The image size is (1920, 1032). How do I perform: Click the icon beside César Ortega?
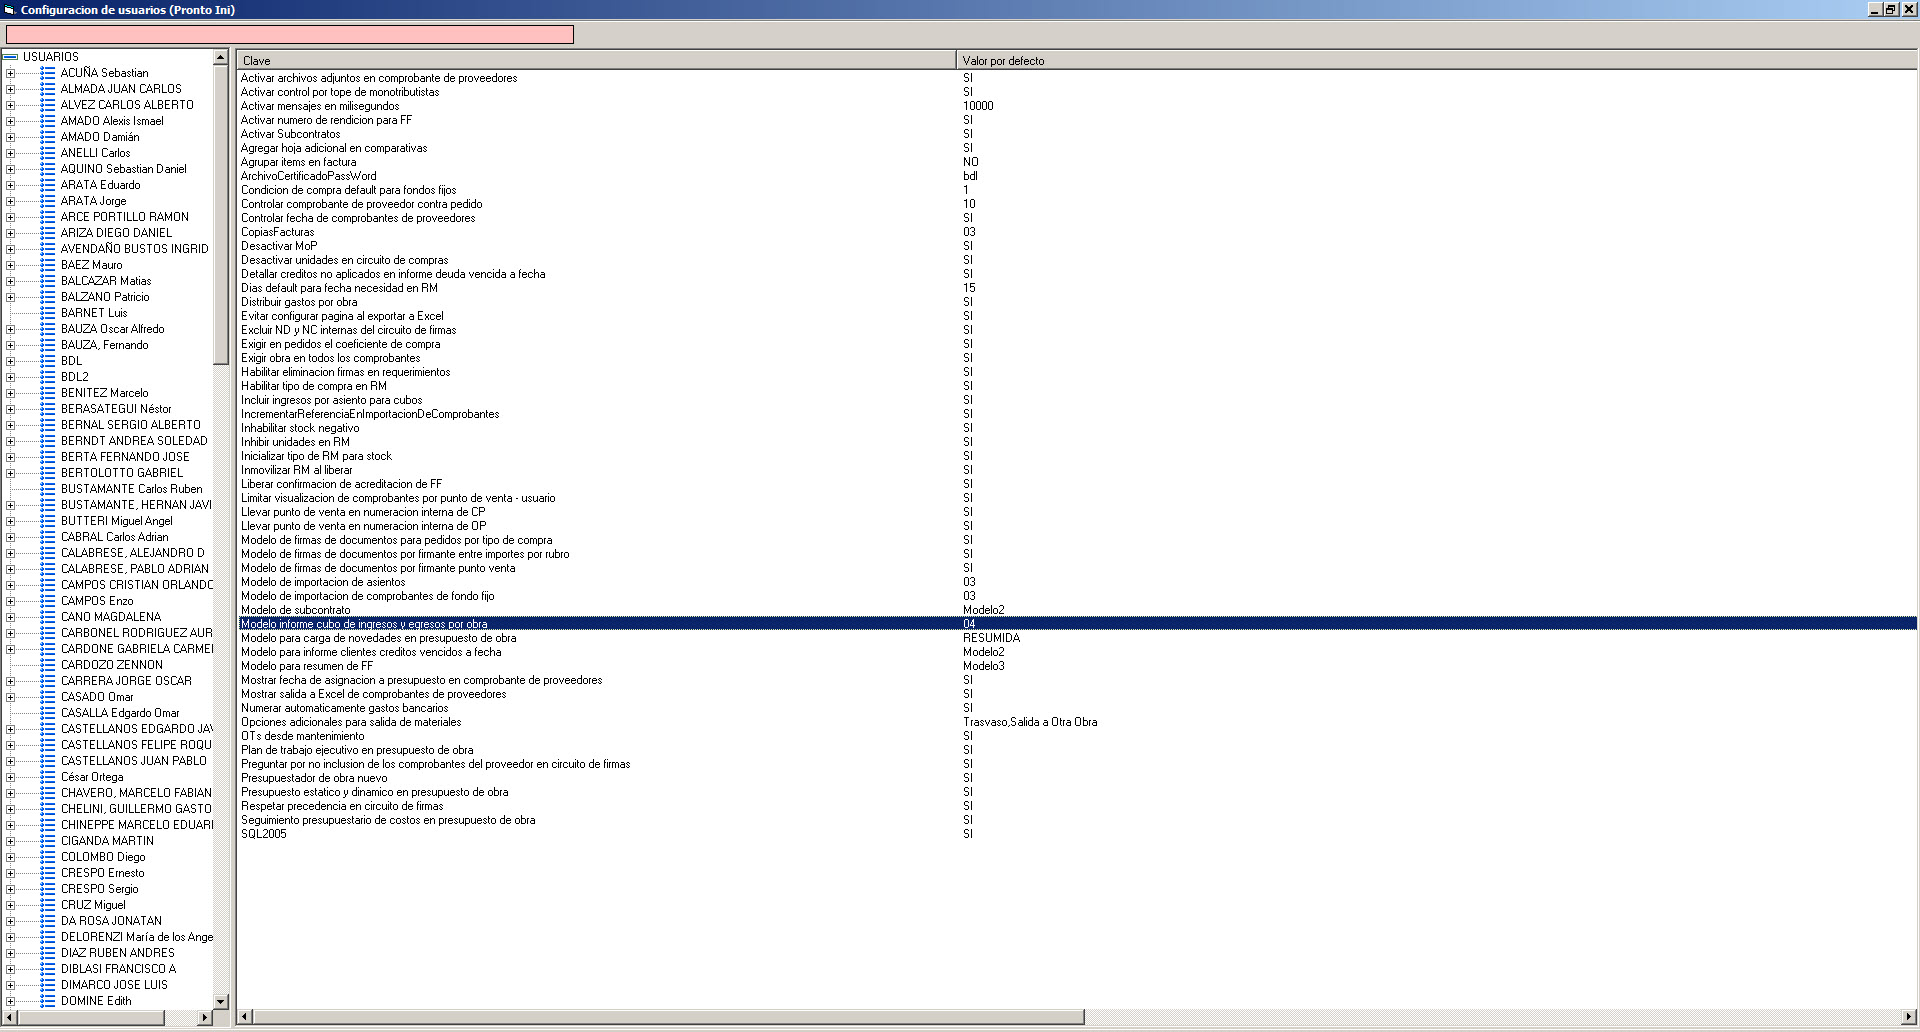tap(47, 777)
